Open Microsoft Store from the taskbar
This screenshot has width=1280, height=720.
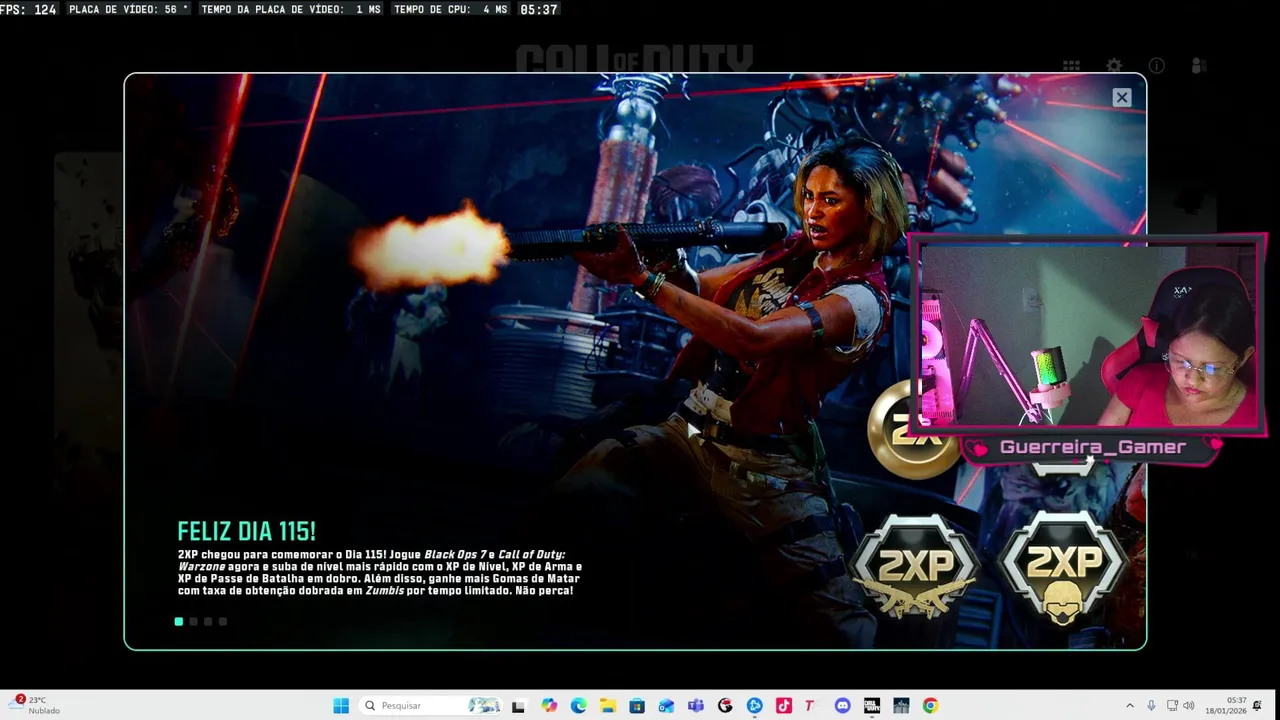(637, 706)
